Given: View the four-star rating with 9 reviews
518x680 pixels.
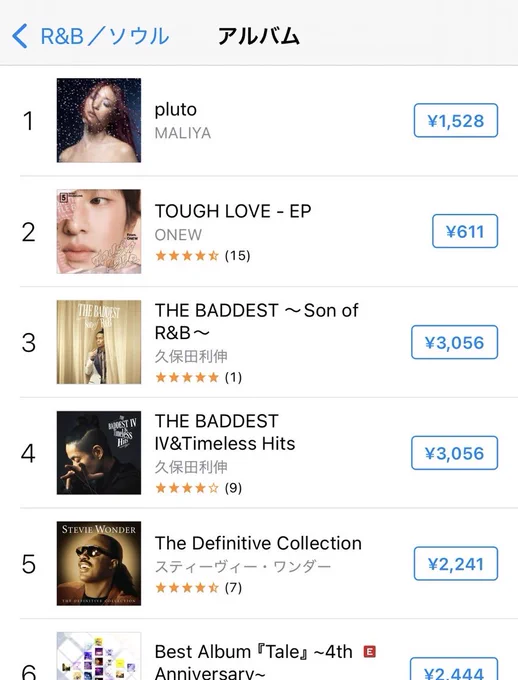Looking at the screenshot, I should 198,488.
